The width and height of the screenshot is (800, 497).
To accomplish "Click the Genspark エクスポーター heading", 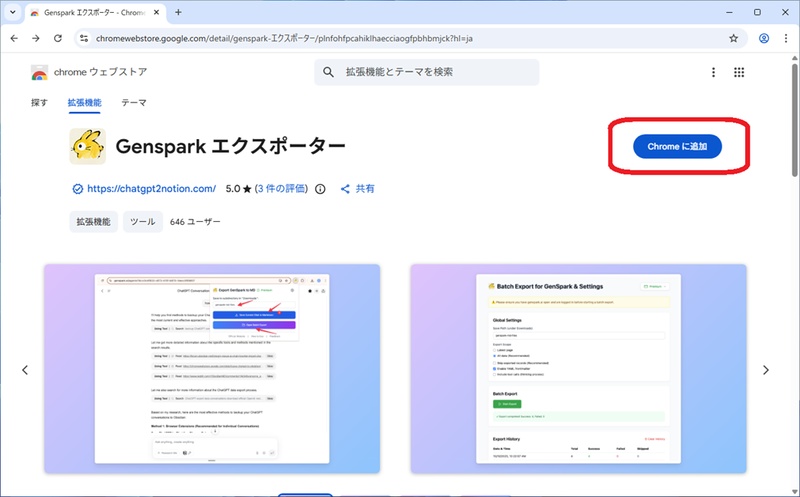I will pos(231,146).
